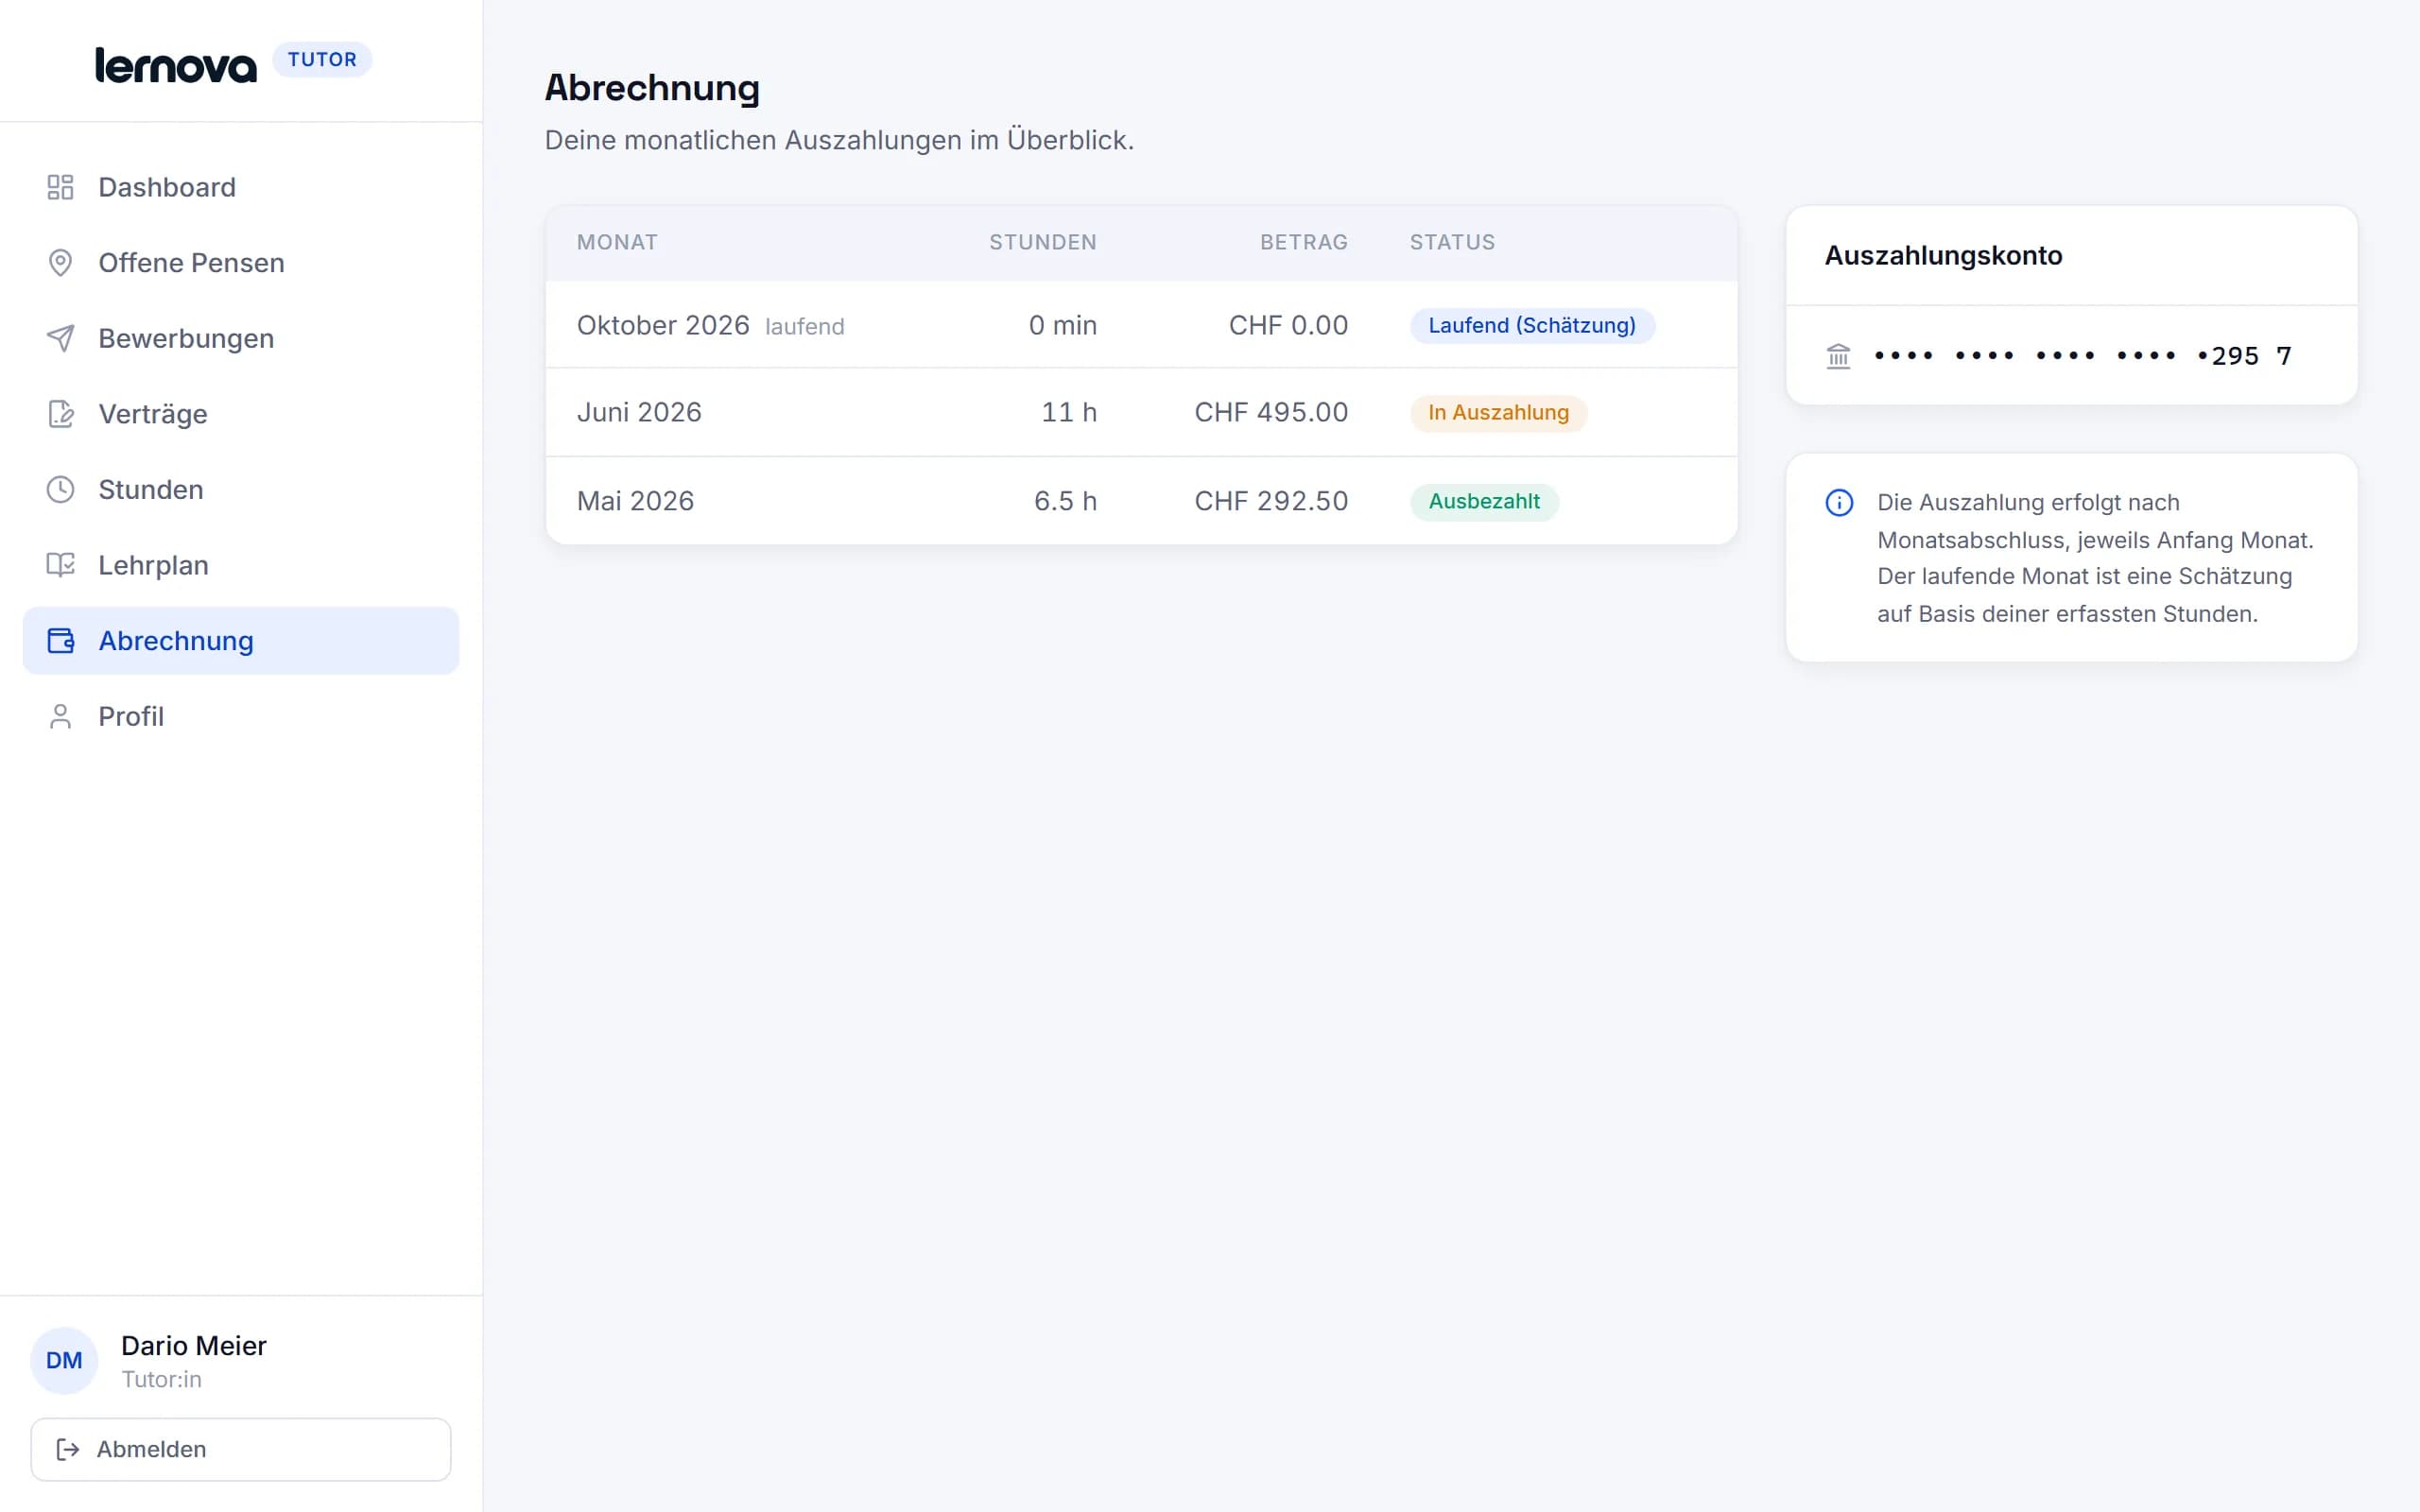This screenshot has width=2420, height=1512.
Task: Click the Auszahlungskonto card heading
Action: click(x=1943, y=256)
